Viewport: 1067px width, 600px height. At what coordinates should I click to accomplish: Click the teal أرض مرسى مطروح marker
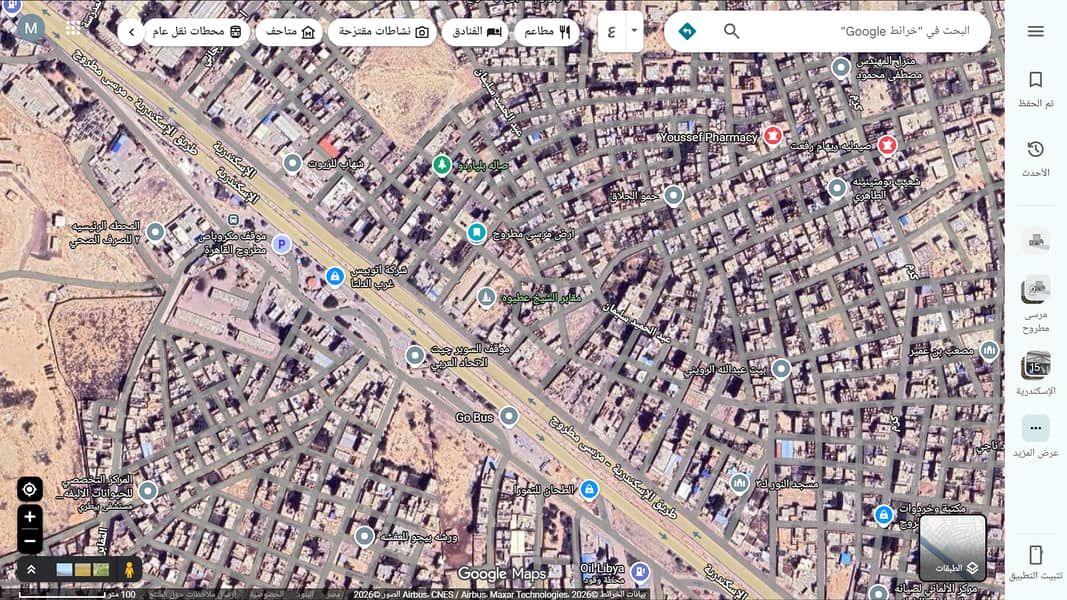point(476,233)
